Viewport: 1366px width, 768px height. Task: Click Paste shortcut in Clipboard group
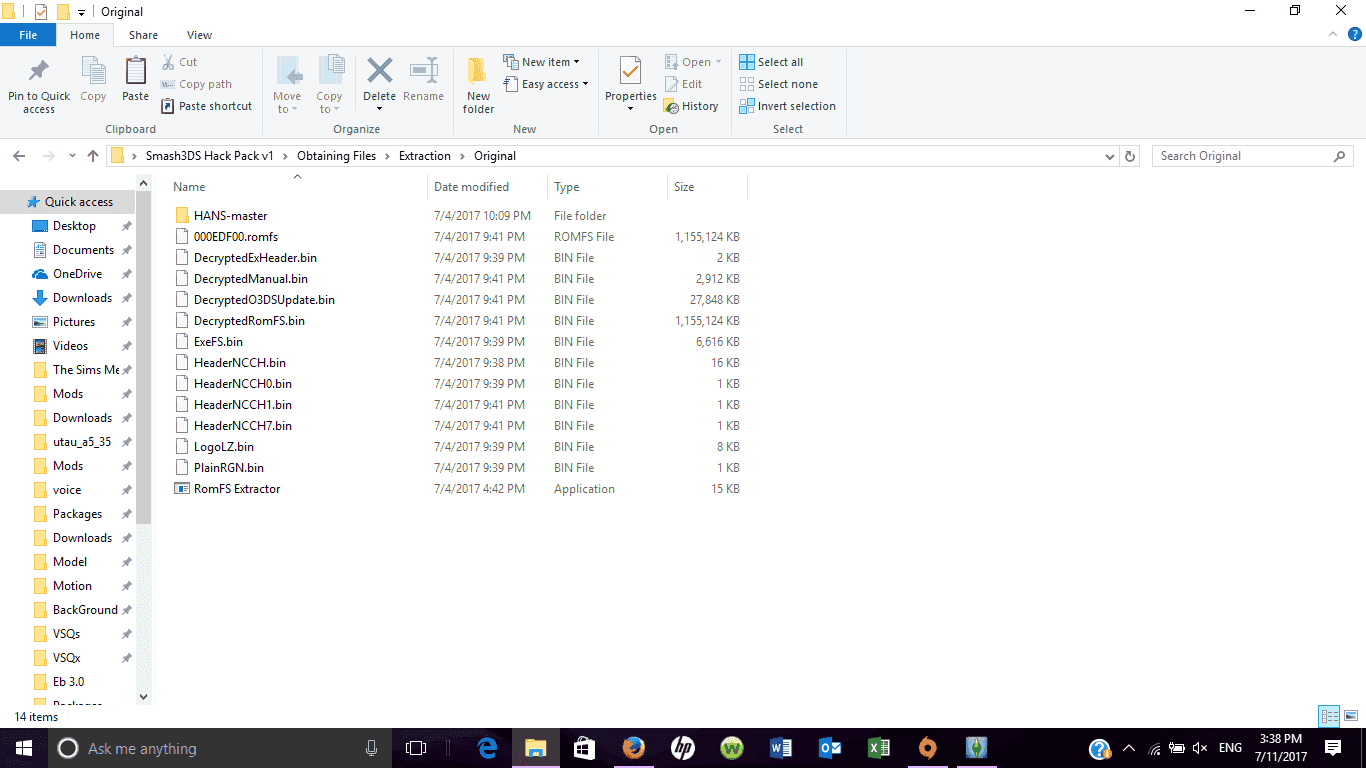point(206,106)
